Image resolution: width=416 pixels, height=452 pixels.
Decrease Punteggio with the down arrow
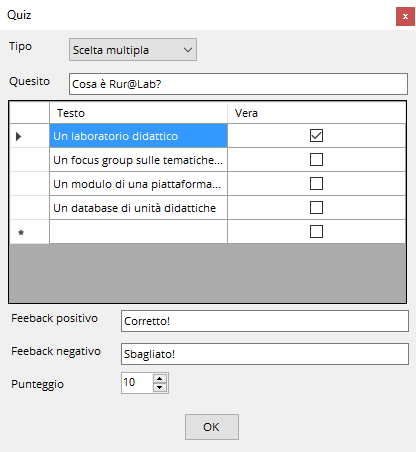click(160, 387)
